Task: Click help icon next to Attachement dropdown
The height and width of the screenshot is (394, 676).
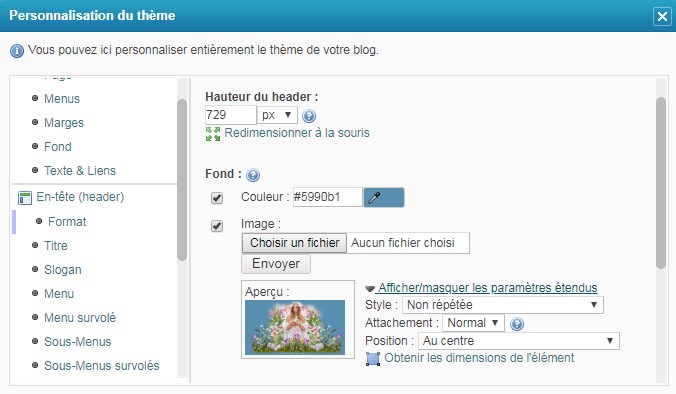Action: (517, 324)
